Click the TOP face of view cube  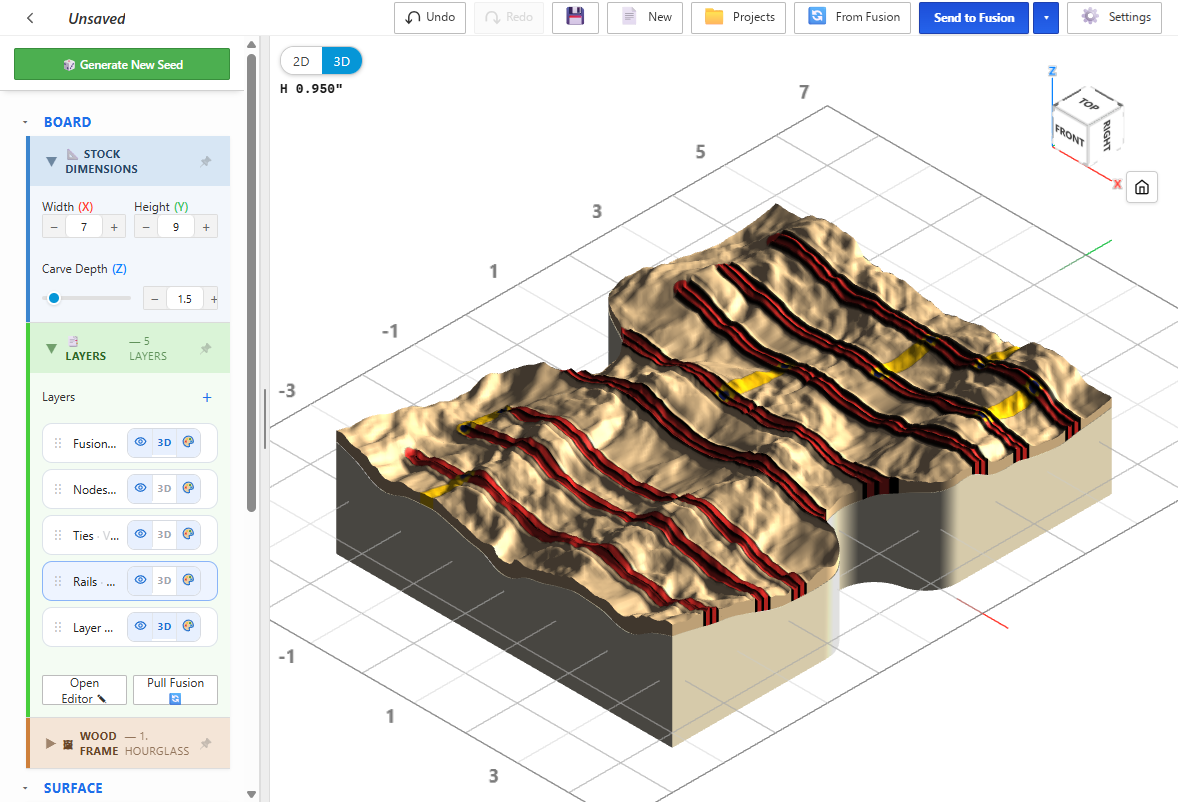pos(1088,104)
